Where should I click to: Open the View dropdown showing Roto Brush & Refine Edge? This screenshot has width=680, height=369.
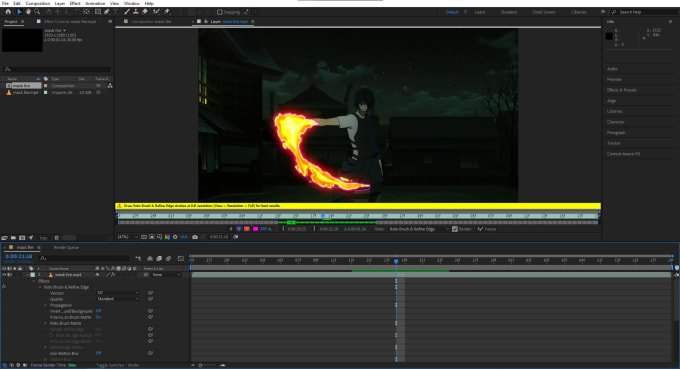(x=419, y=229)
